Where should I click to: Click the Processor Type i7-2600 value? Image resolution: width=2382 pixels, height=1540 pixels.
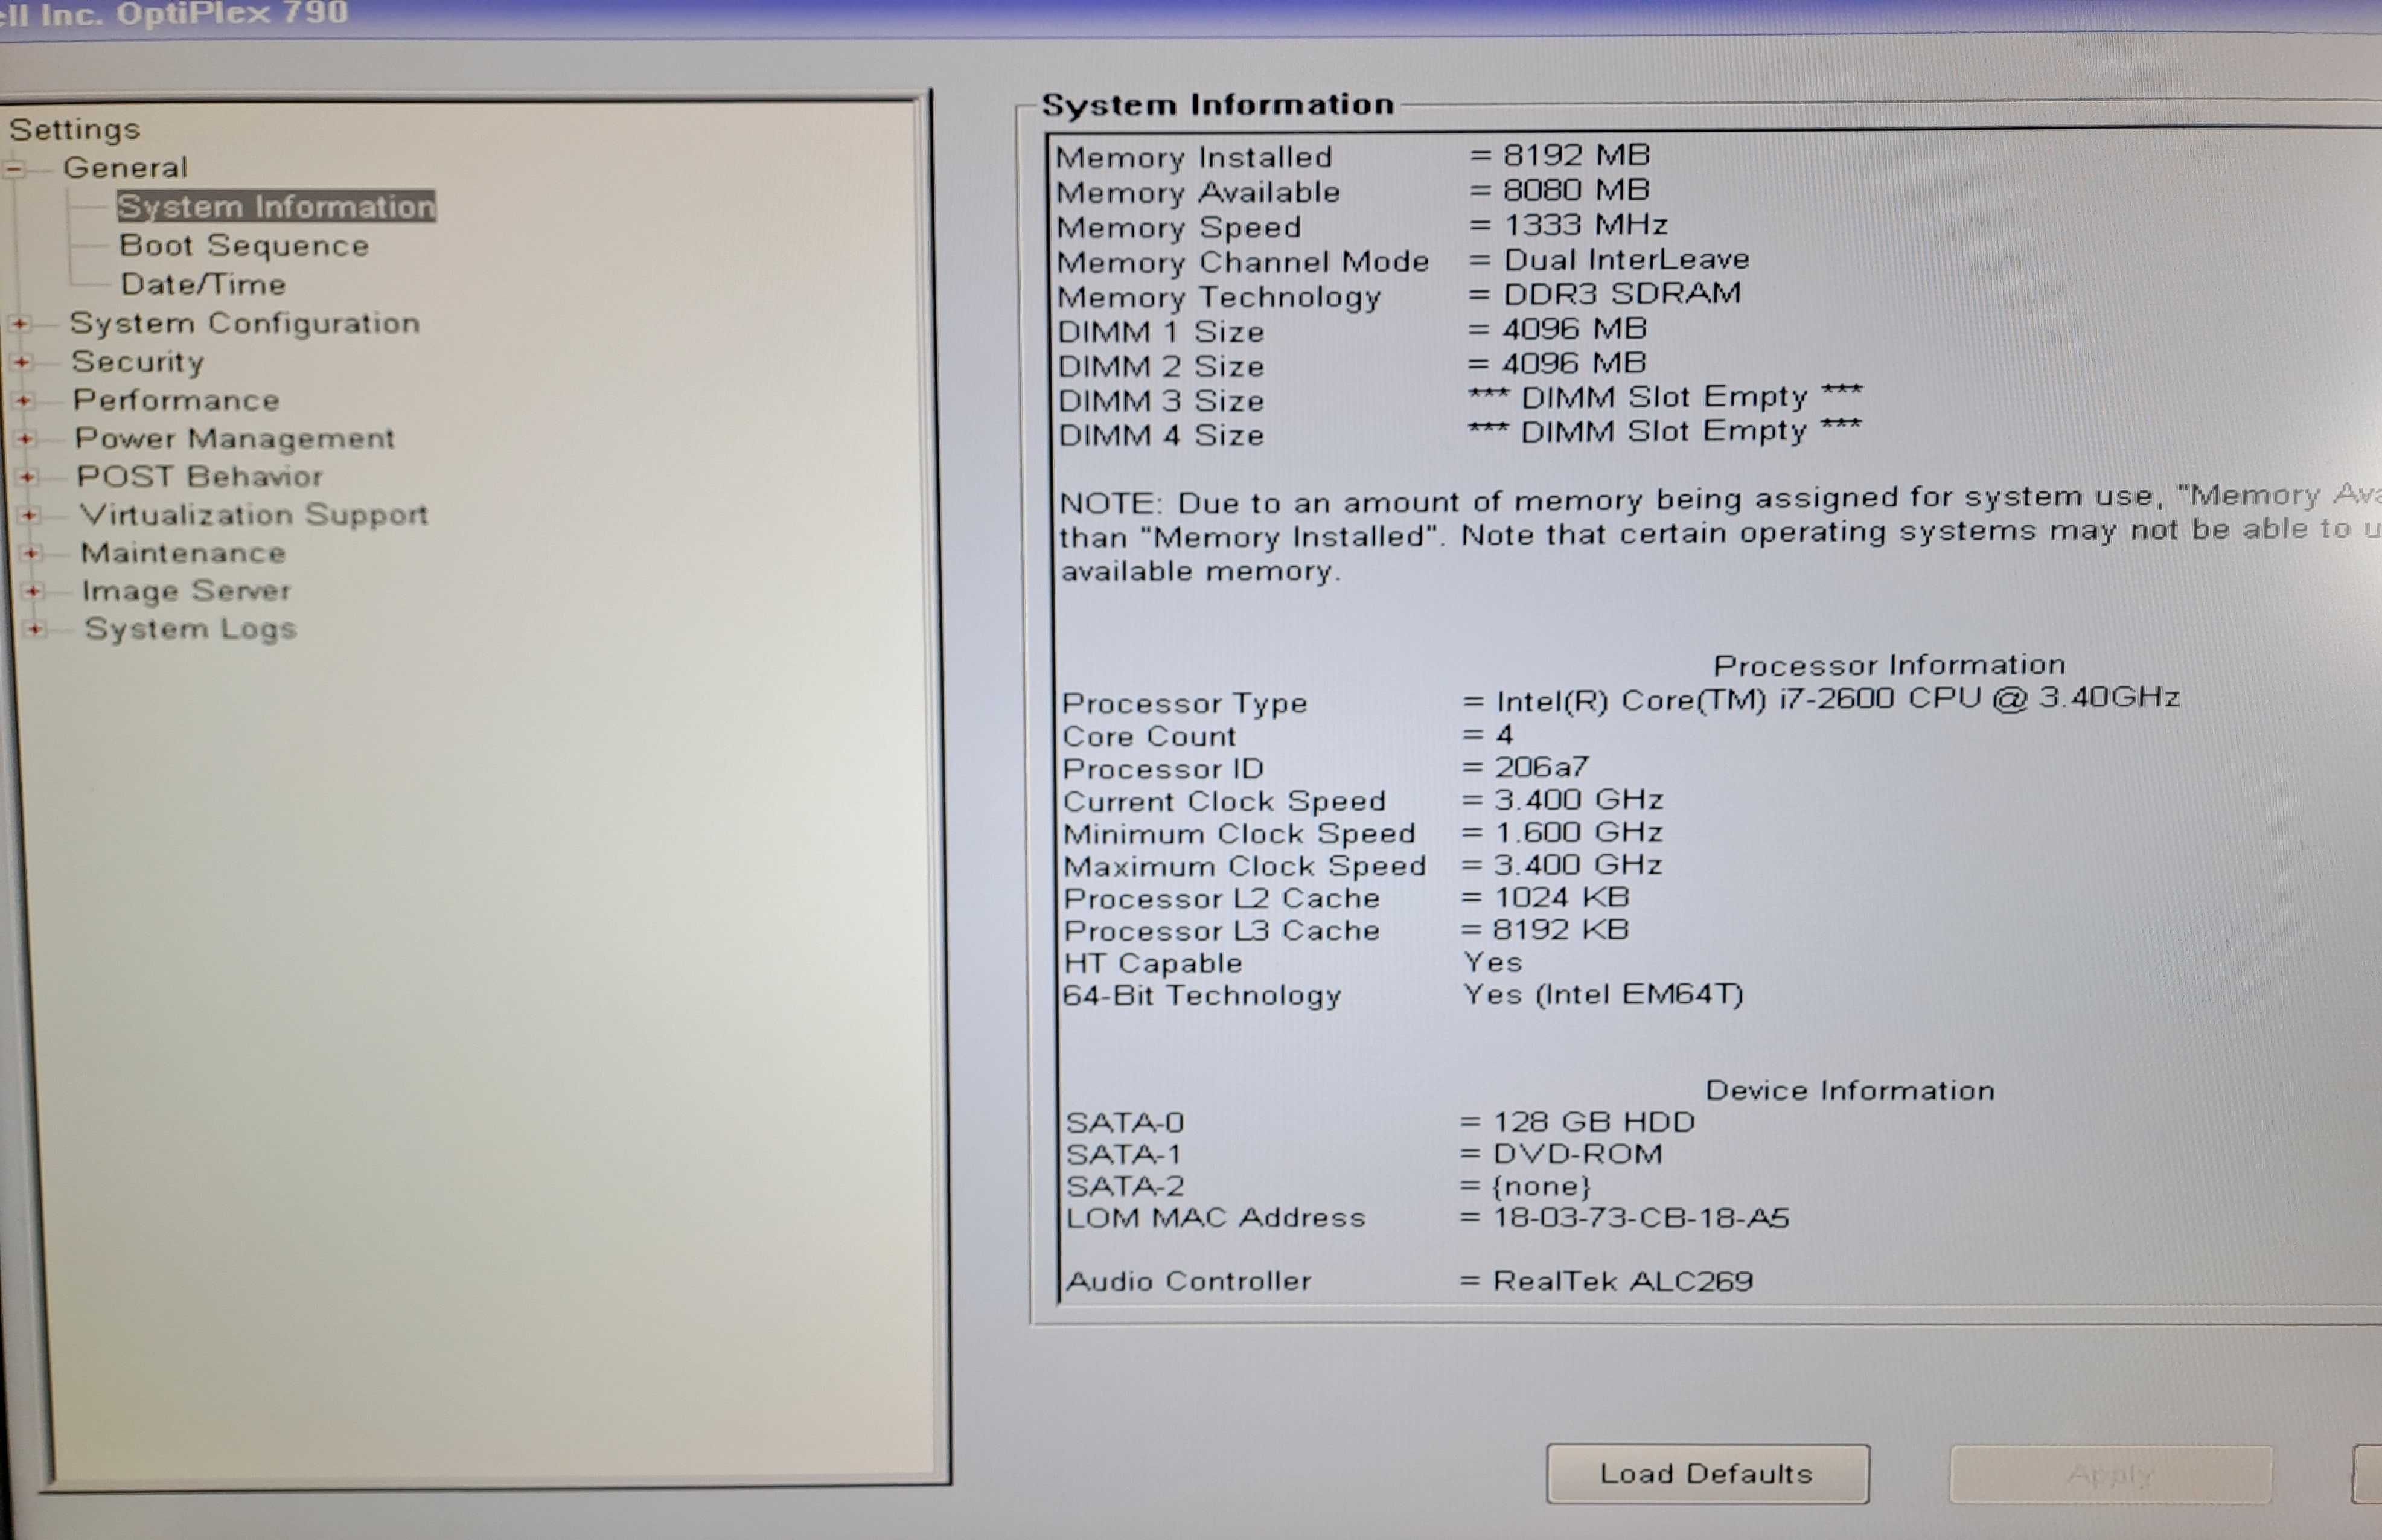(x=1821, y=699)
